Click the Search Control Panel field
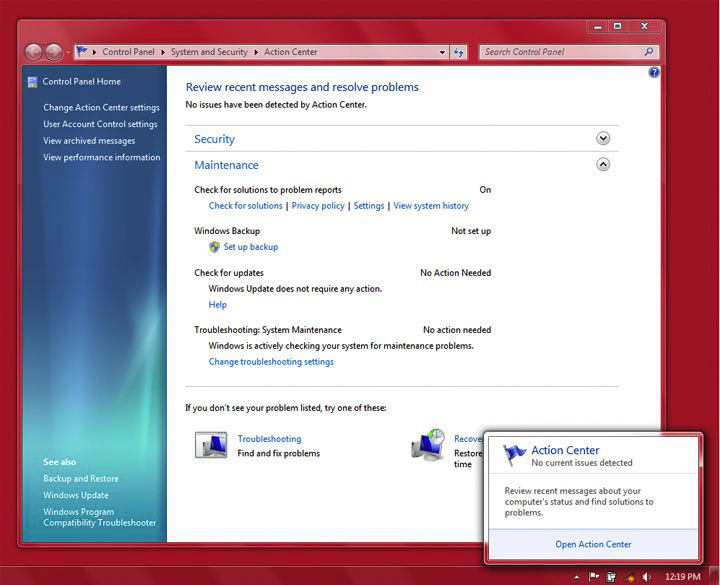The image size is (720, 585). coord(562,52)
